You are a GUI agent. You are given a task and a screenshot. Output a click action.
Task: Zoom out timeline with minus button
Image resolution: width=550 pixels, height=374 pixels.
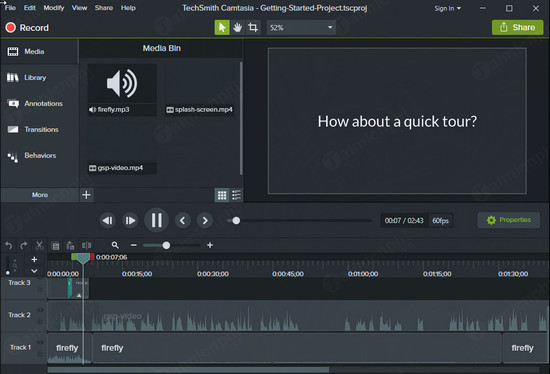pyautogui.click(x=134, y=245)
